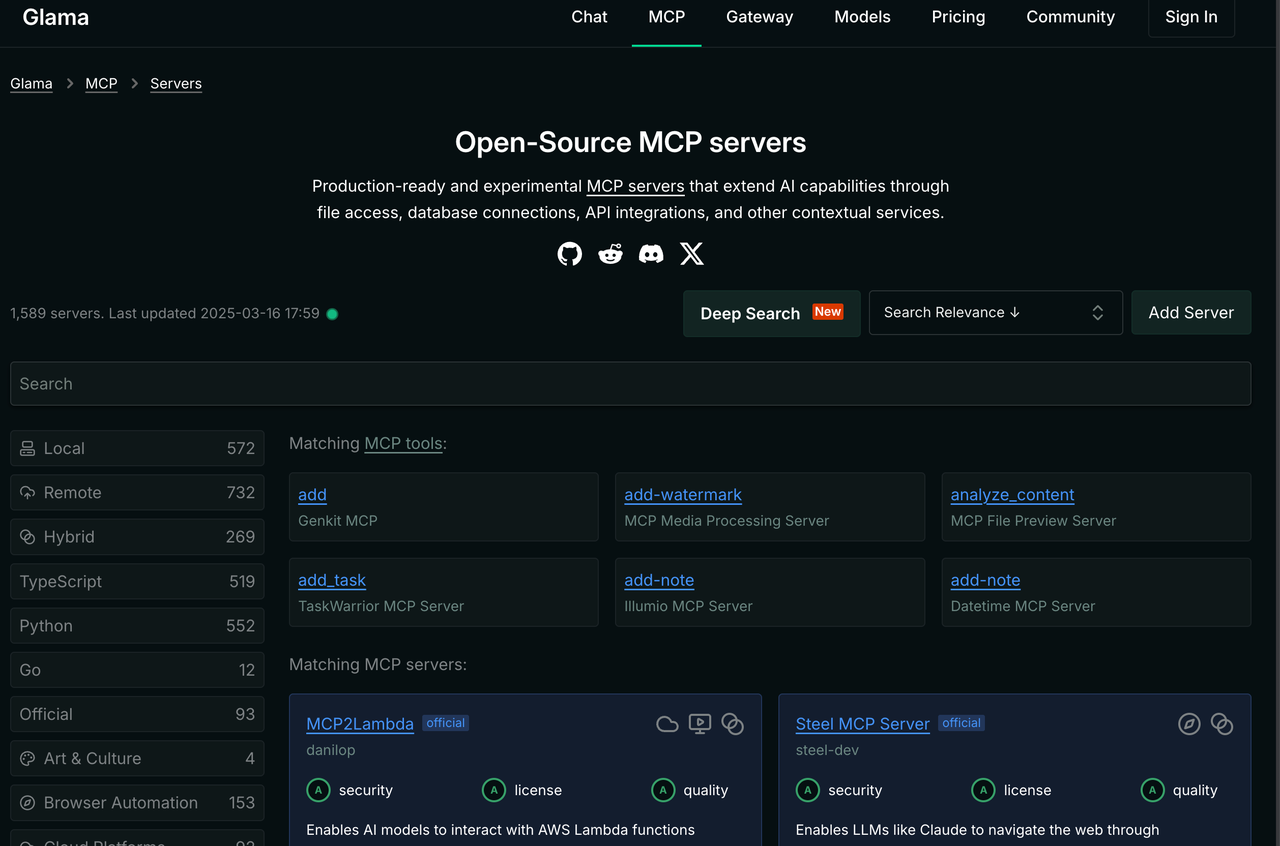The height and width of the screenshot is (846, 1280).
Task: Open add-note from Illumio MCP Server
Action: tap(659, 580)
